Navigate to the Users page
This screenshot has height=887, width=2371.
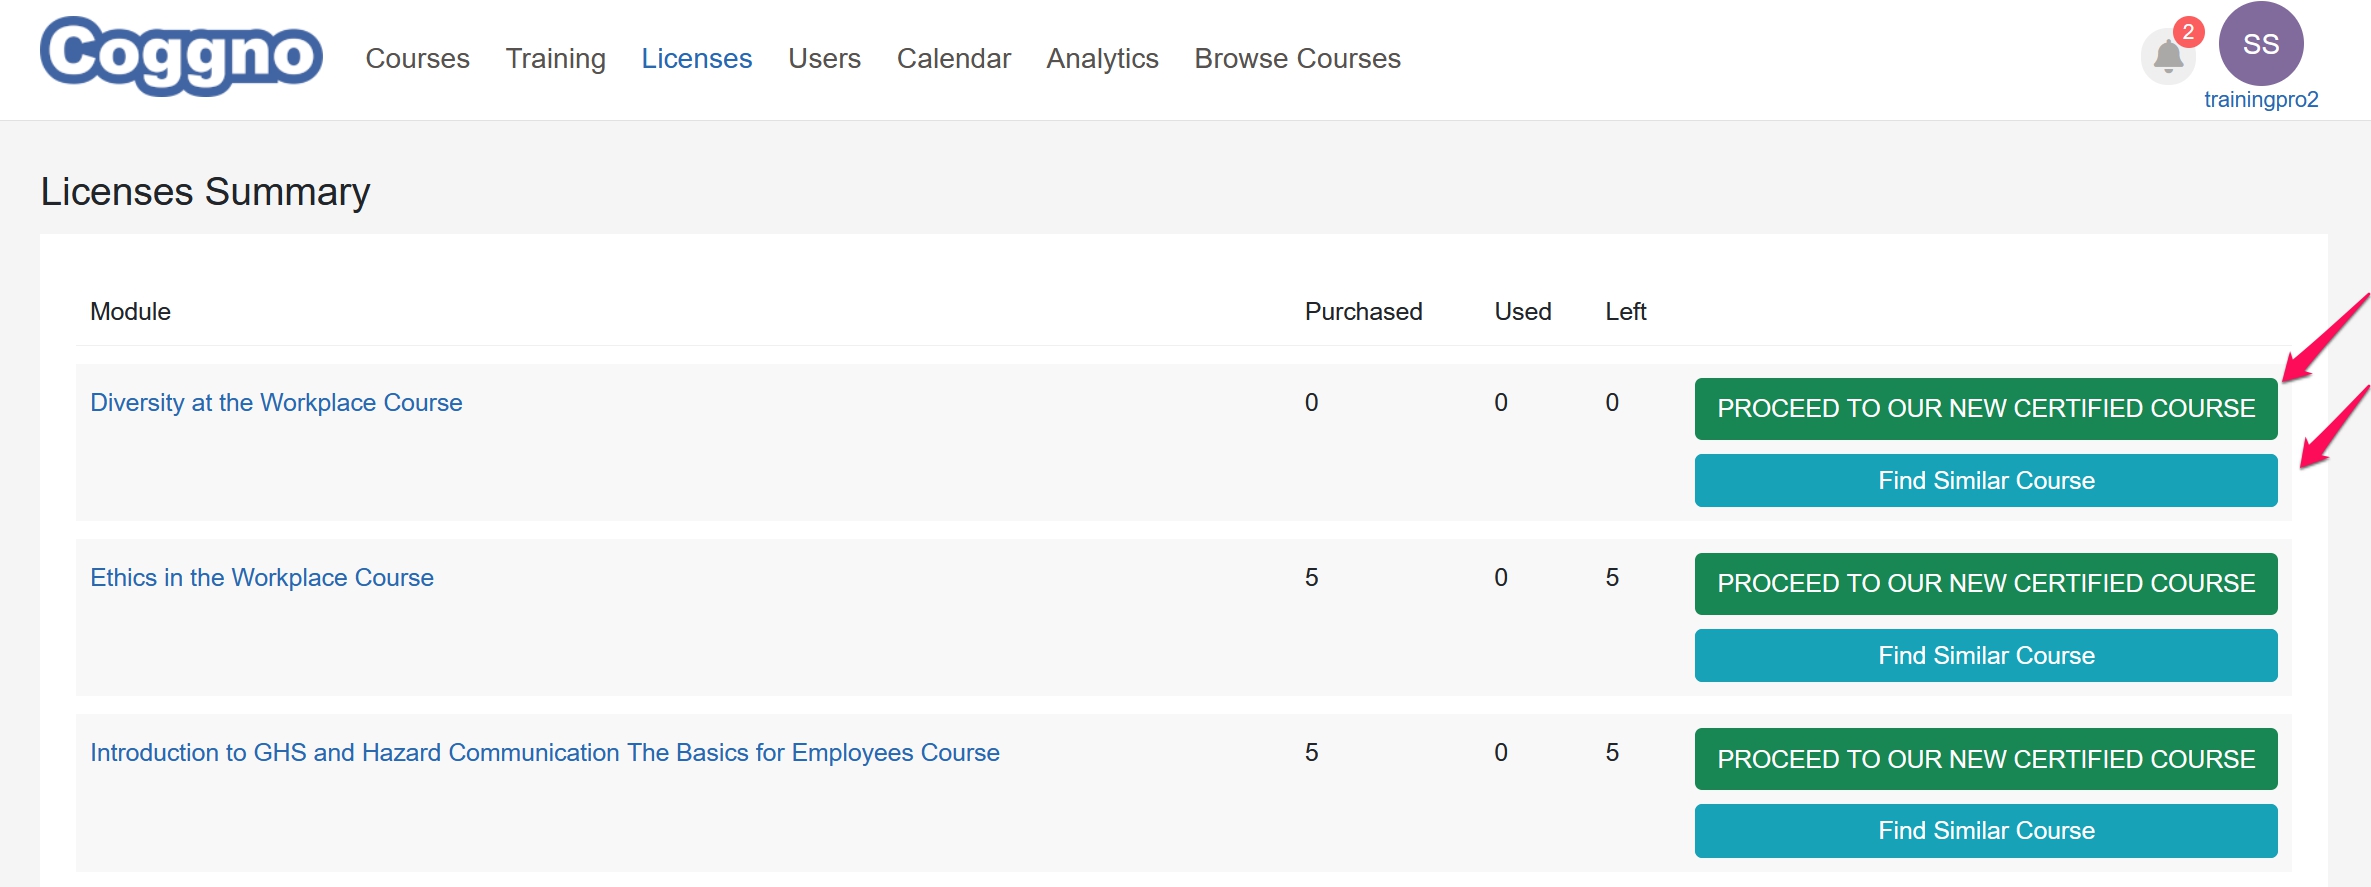tap(824, 59)
